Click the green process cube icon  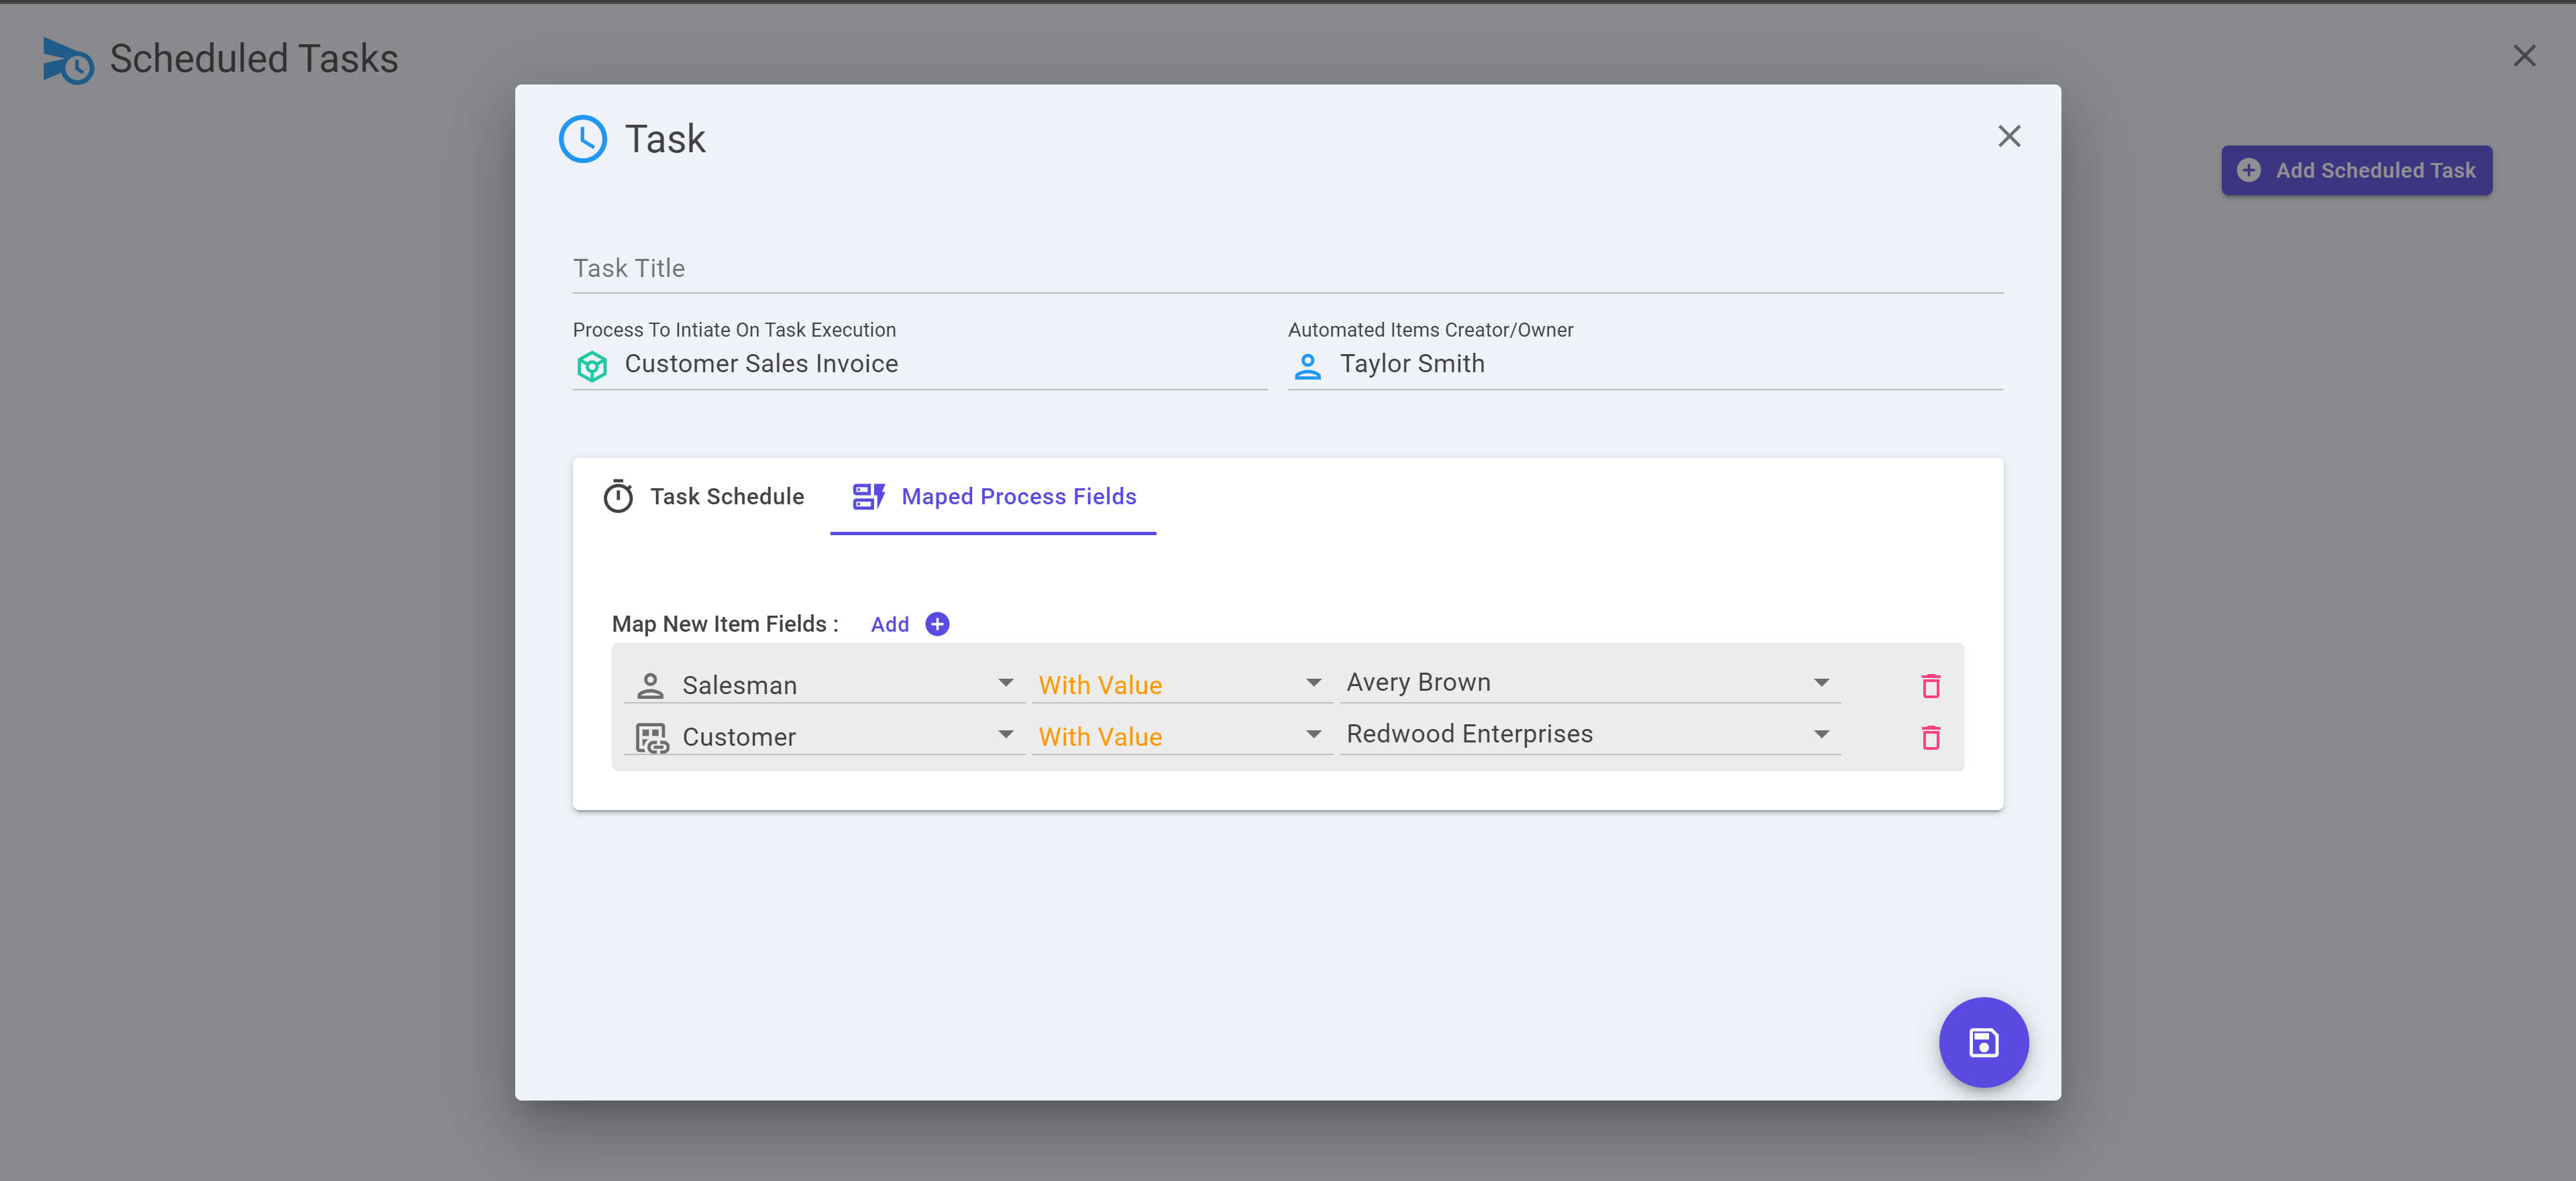592,366
